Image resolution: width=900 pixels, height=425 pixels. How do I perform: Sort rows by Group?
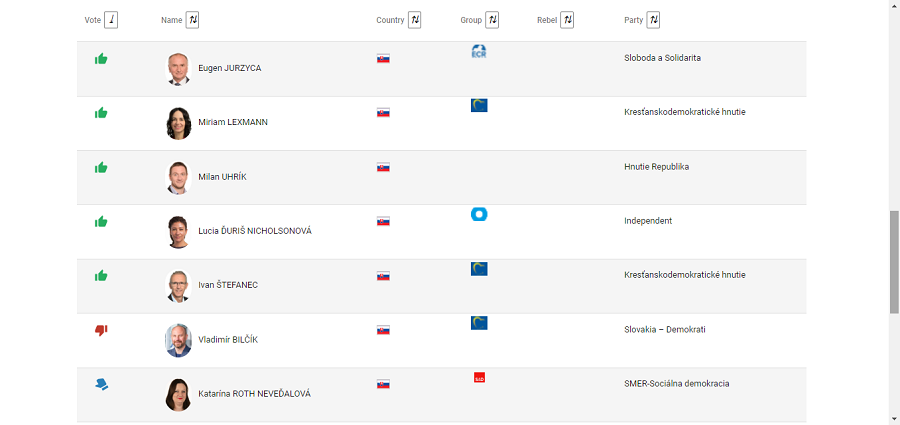(492, 20)
